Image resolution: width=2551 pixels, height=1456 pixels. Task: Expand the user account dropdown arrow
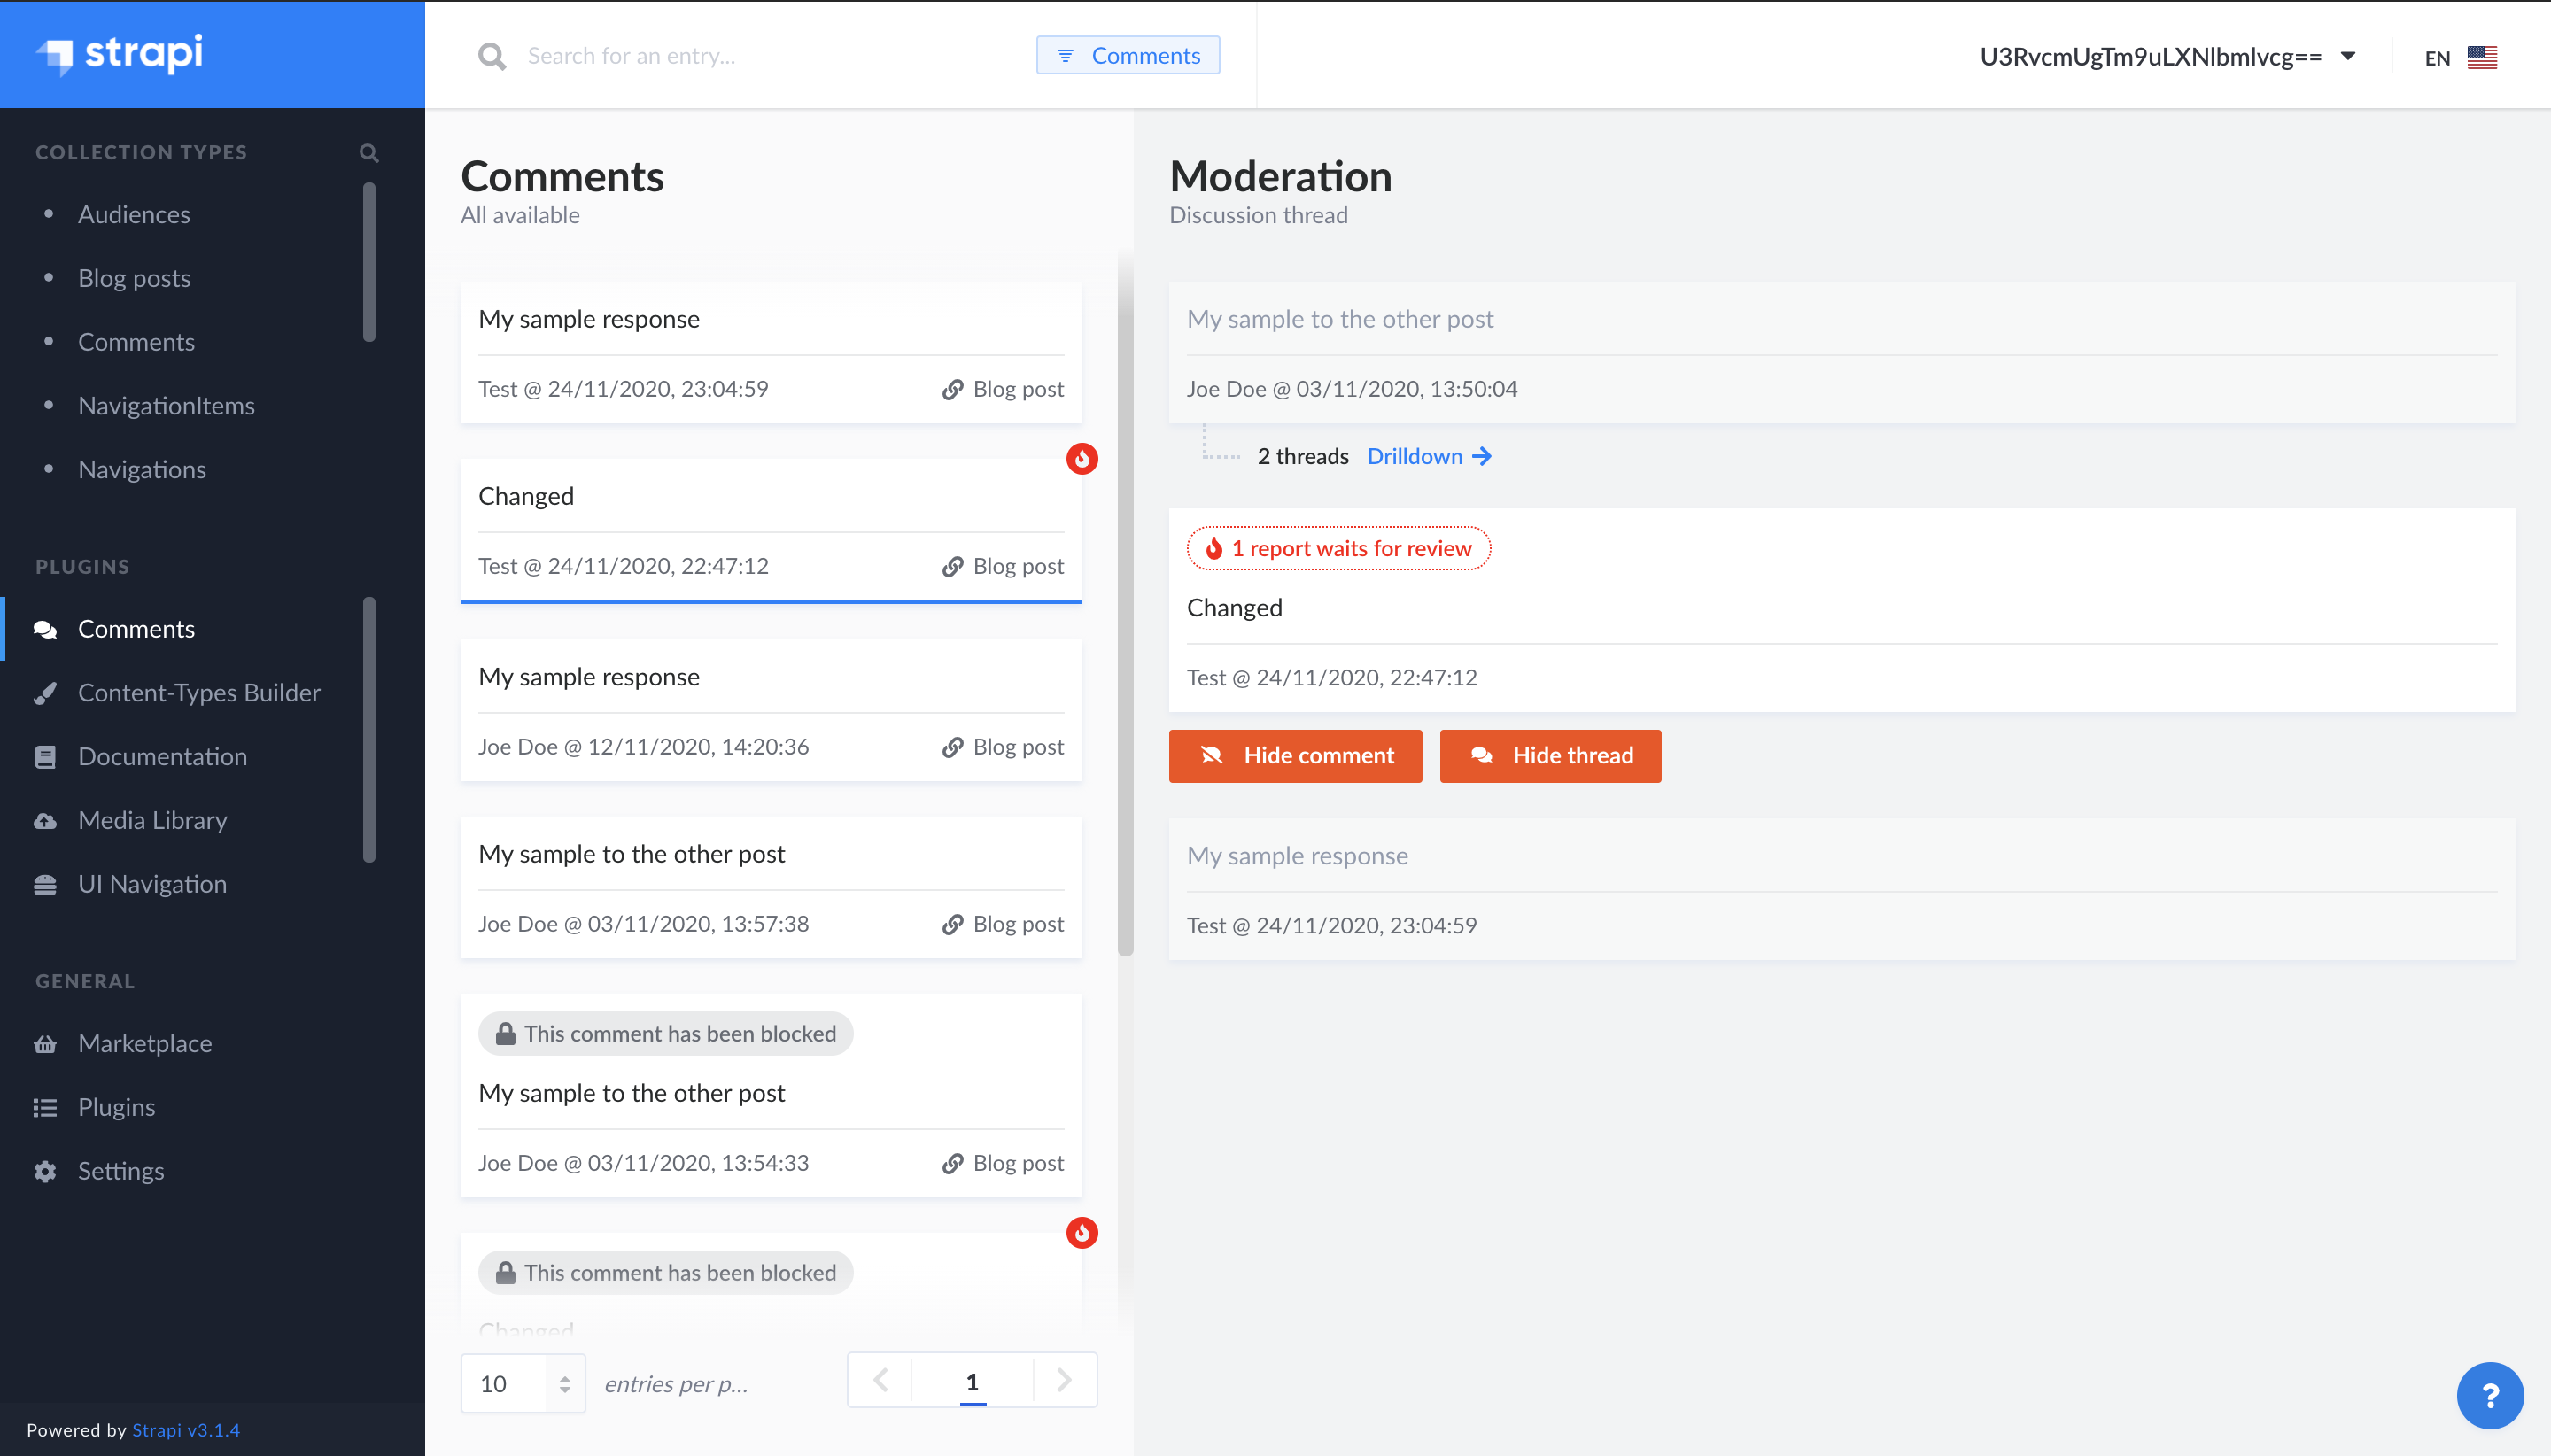coord(2348,56)
